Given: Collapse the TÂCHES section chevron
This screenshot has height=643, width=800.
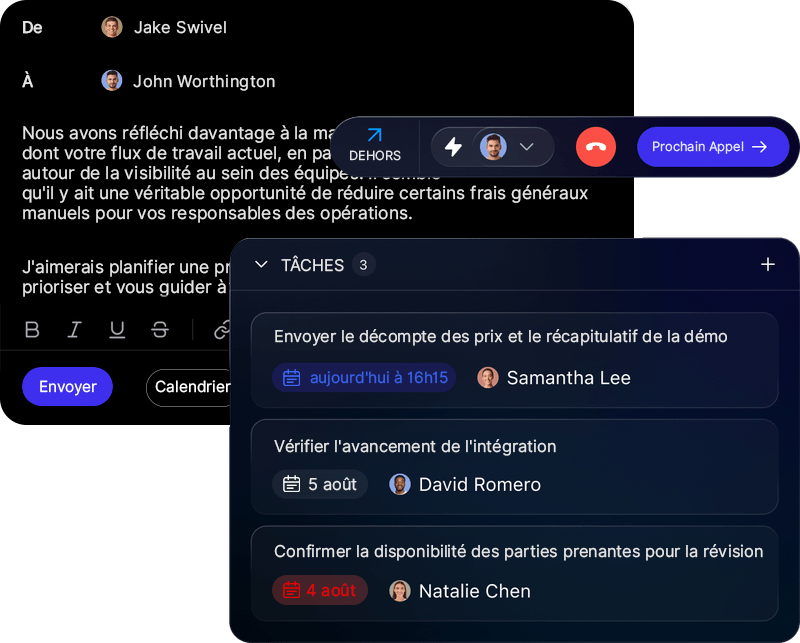Looking at the screenshot, I should (261, 264).
